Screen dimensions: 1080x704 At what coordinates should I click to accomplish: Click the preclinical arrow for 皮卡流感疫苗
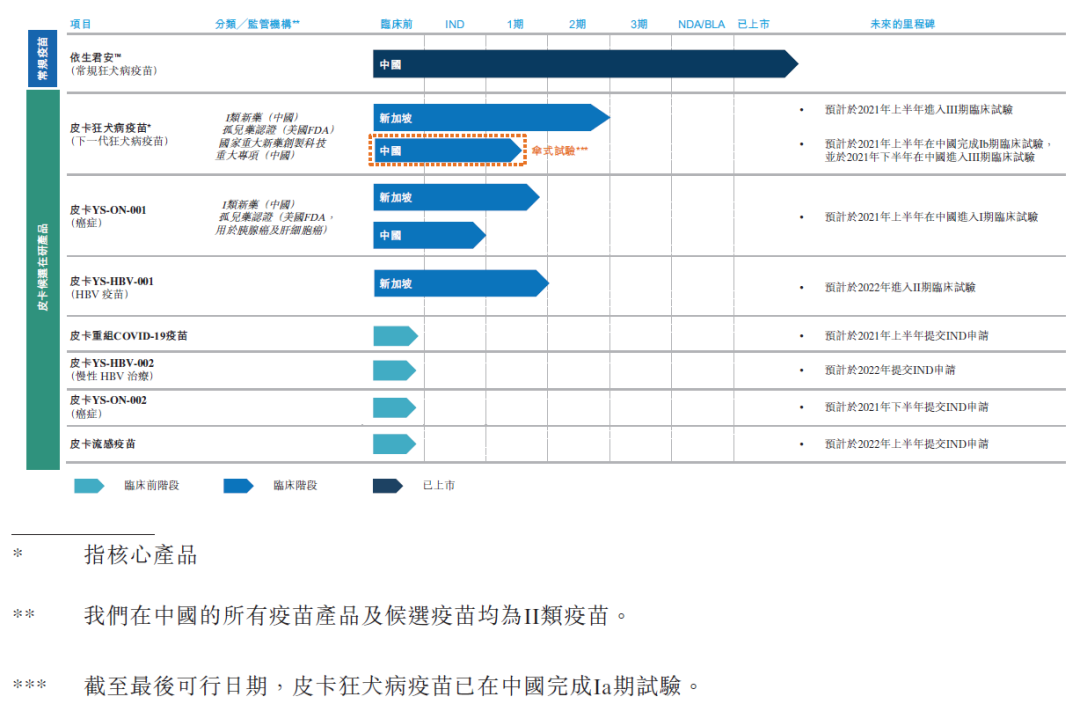click(395, 444)
